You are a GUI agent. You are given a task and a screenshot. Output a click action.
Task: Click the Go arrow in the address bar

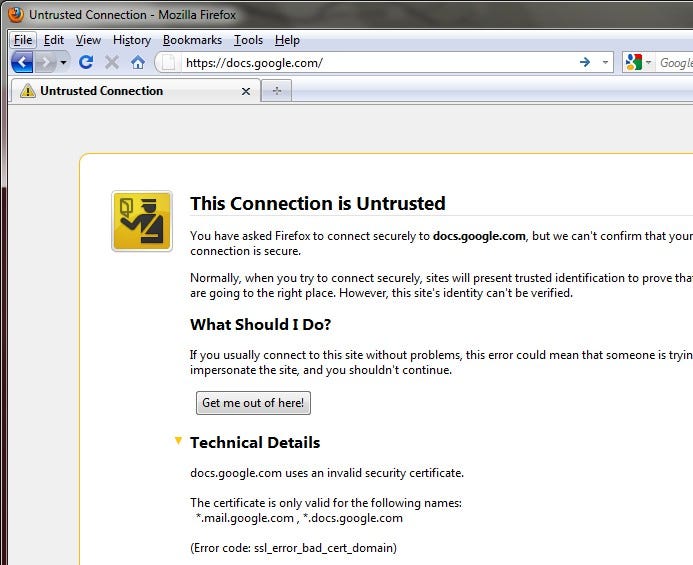point(585,62)
